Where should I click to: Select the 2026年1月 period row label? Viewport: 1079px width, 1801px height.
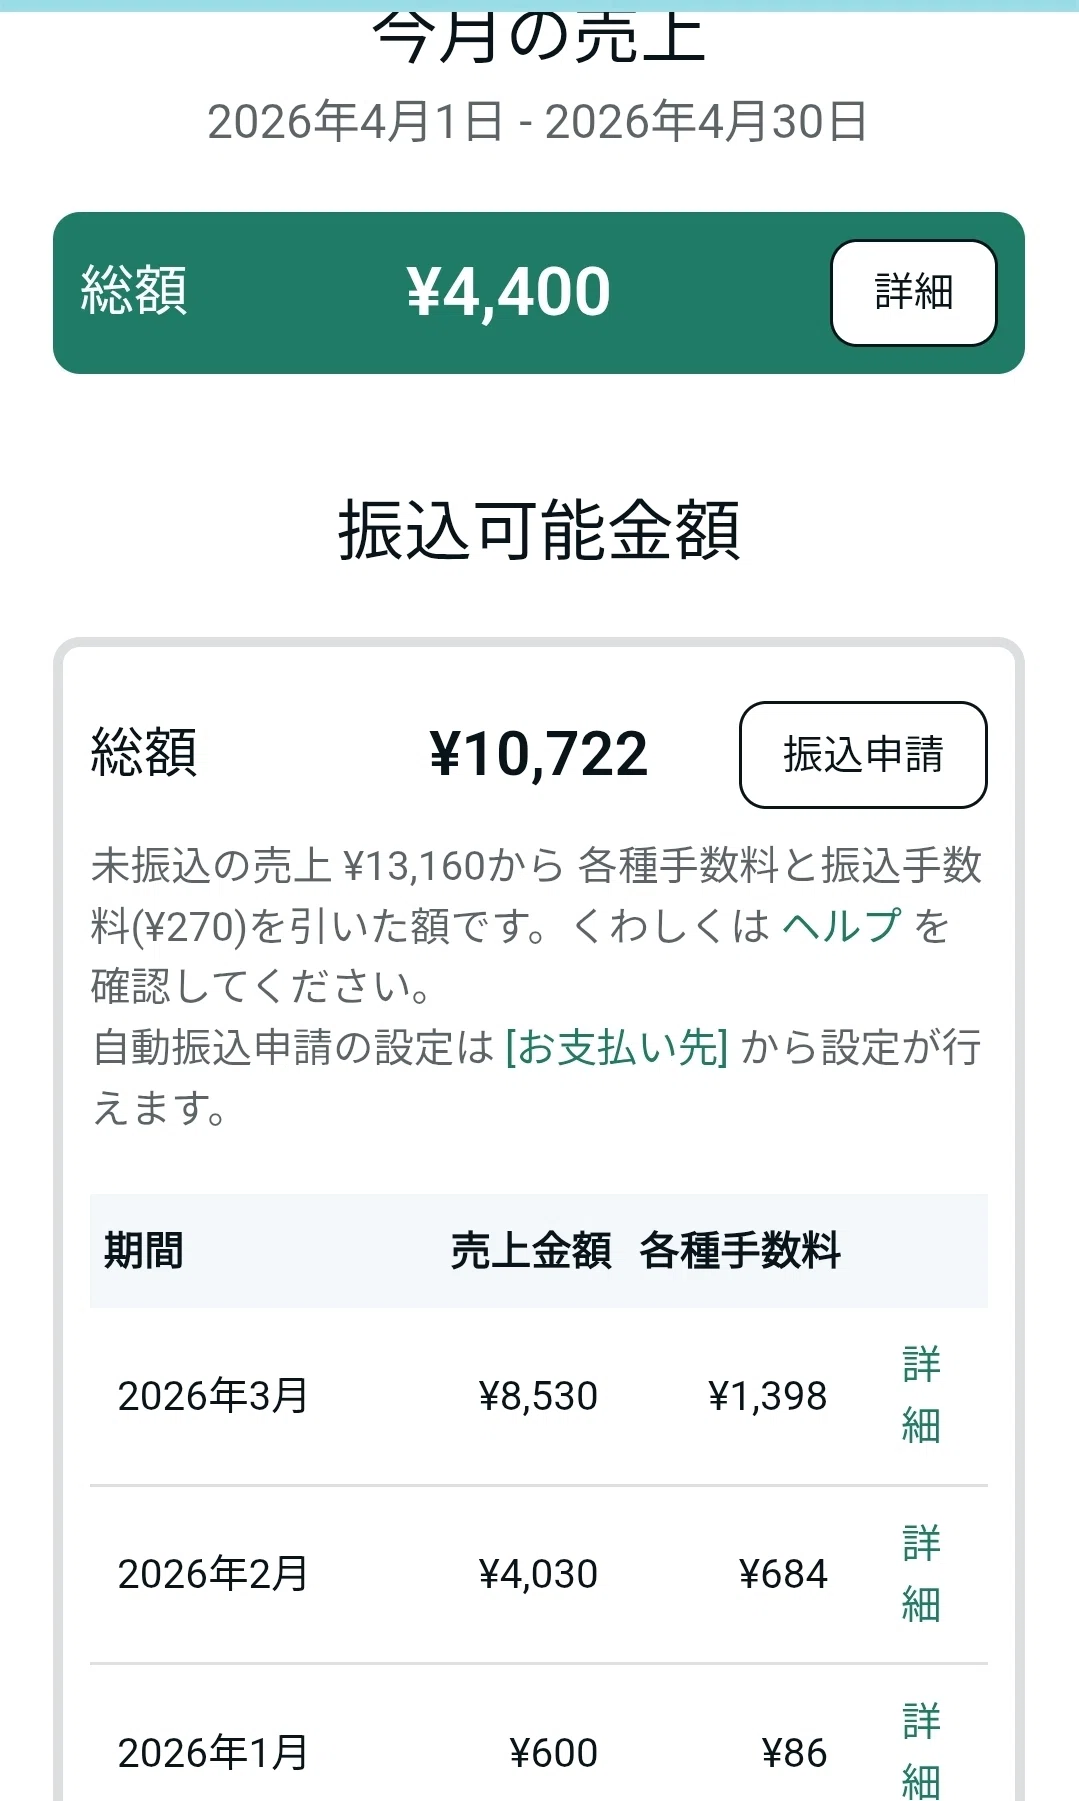coord(213,1753)
